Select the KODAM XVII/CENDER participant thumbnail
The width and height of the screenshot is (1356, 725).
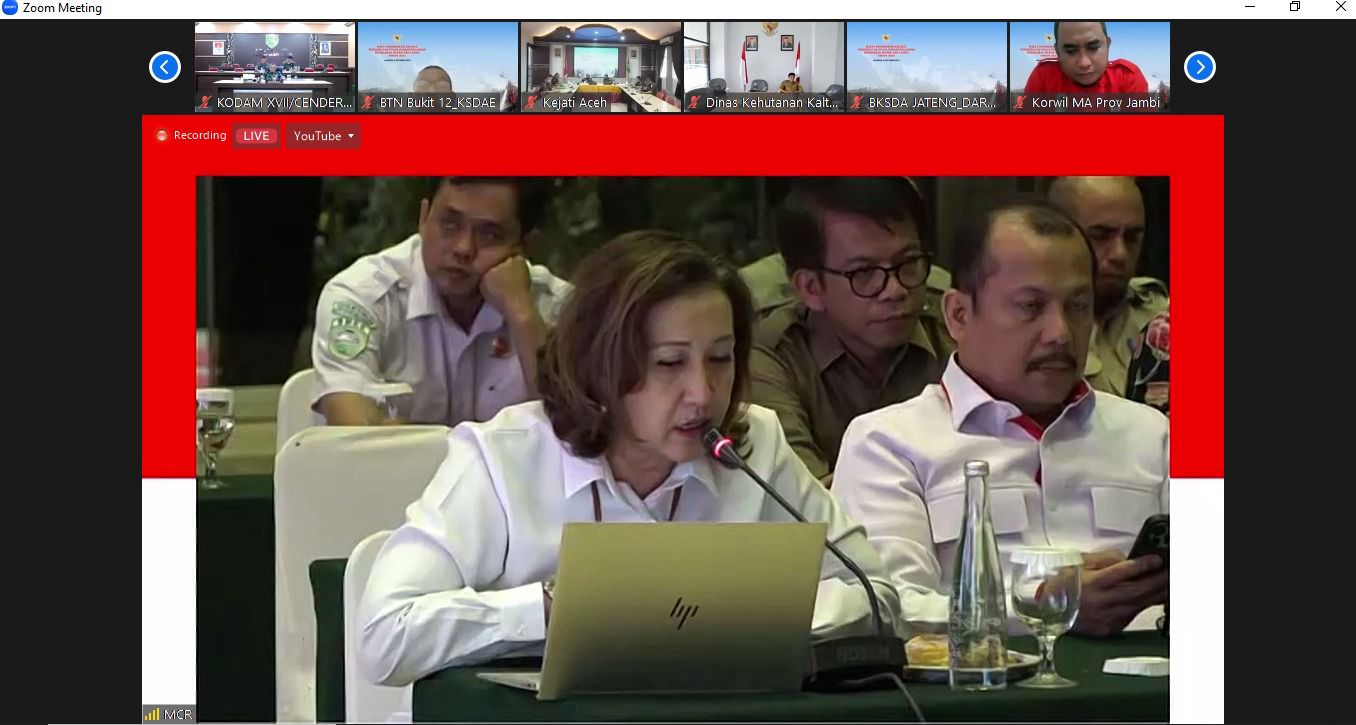pos(275,60)
